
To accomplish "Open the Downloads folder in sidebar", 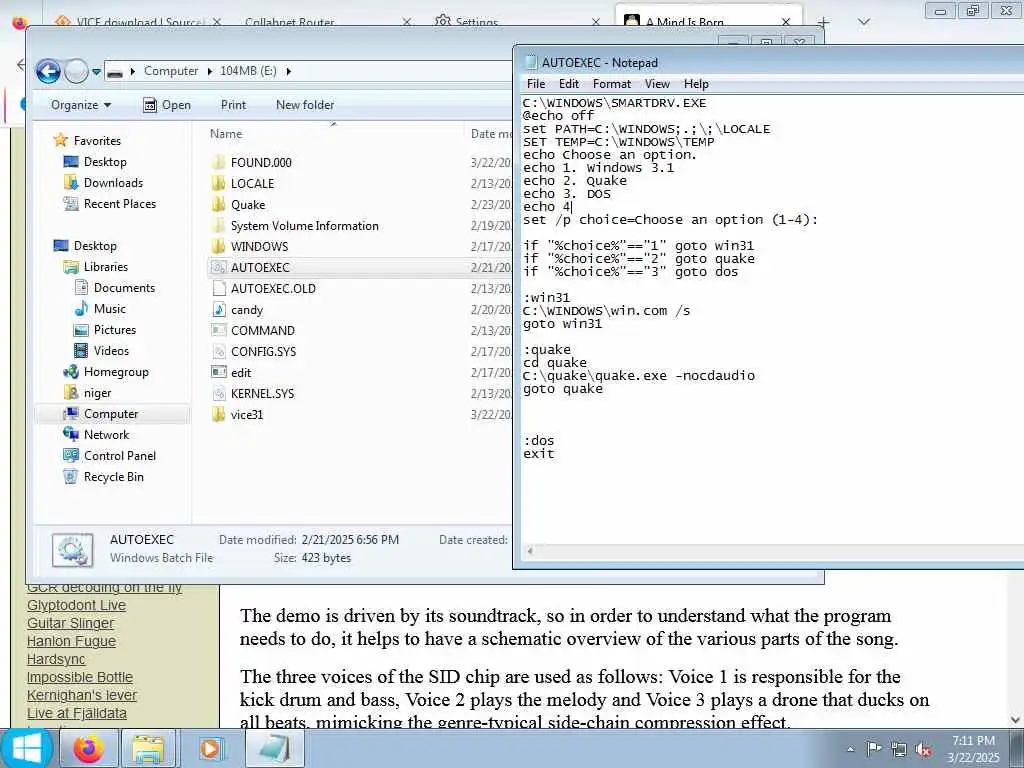I will click(x=113, y=183).
